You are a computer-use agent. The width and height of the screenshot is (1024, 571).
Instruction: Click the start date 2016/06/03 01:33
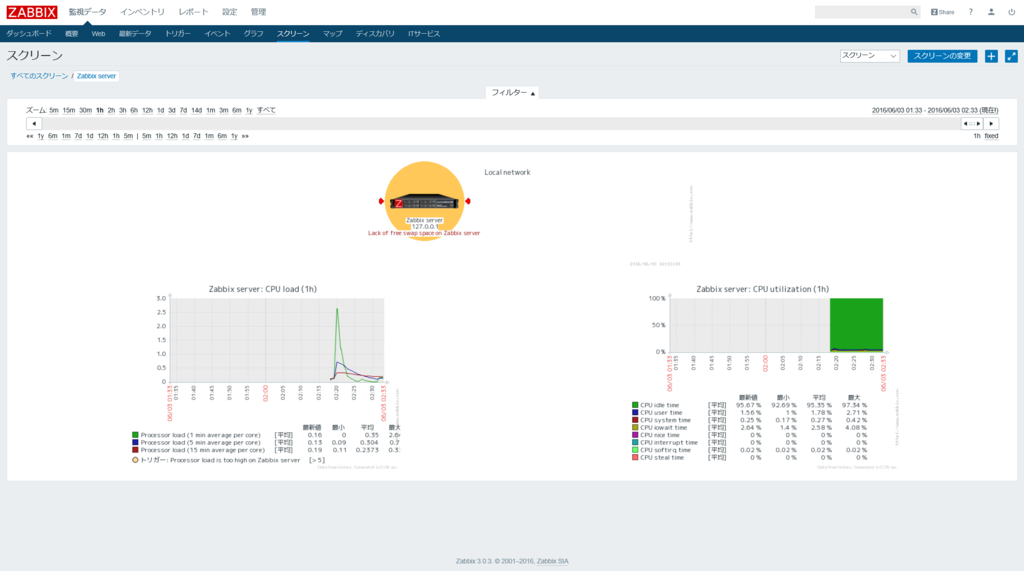[x=898, y=110]
